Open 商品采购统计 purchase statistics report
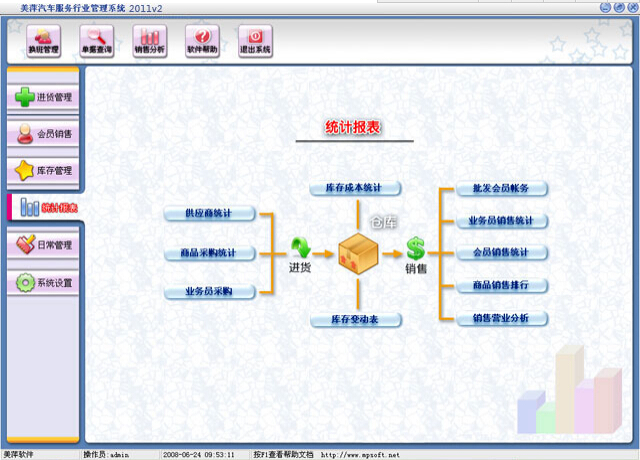Screen dimensions: 640x460 (x=209, y=253)
